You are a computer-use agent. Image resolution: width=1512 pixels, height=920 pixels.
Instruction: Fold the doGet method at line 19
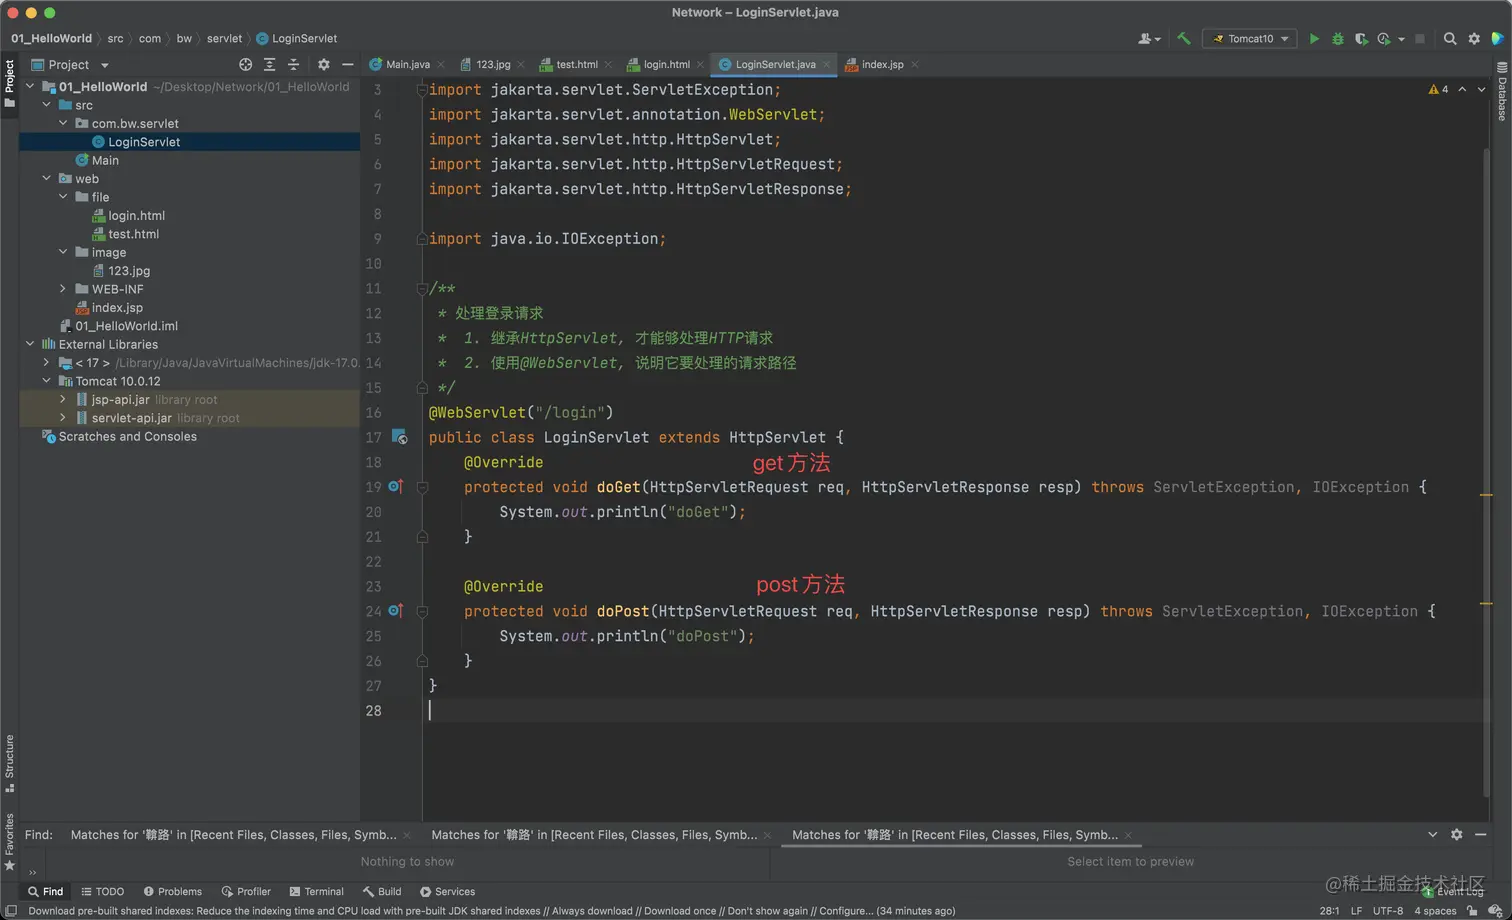click(x=422, y=487)
